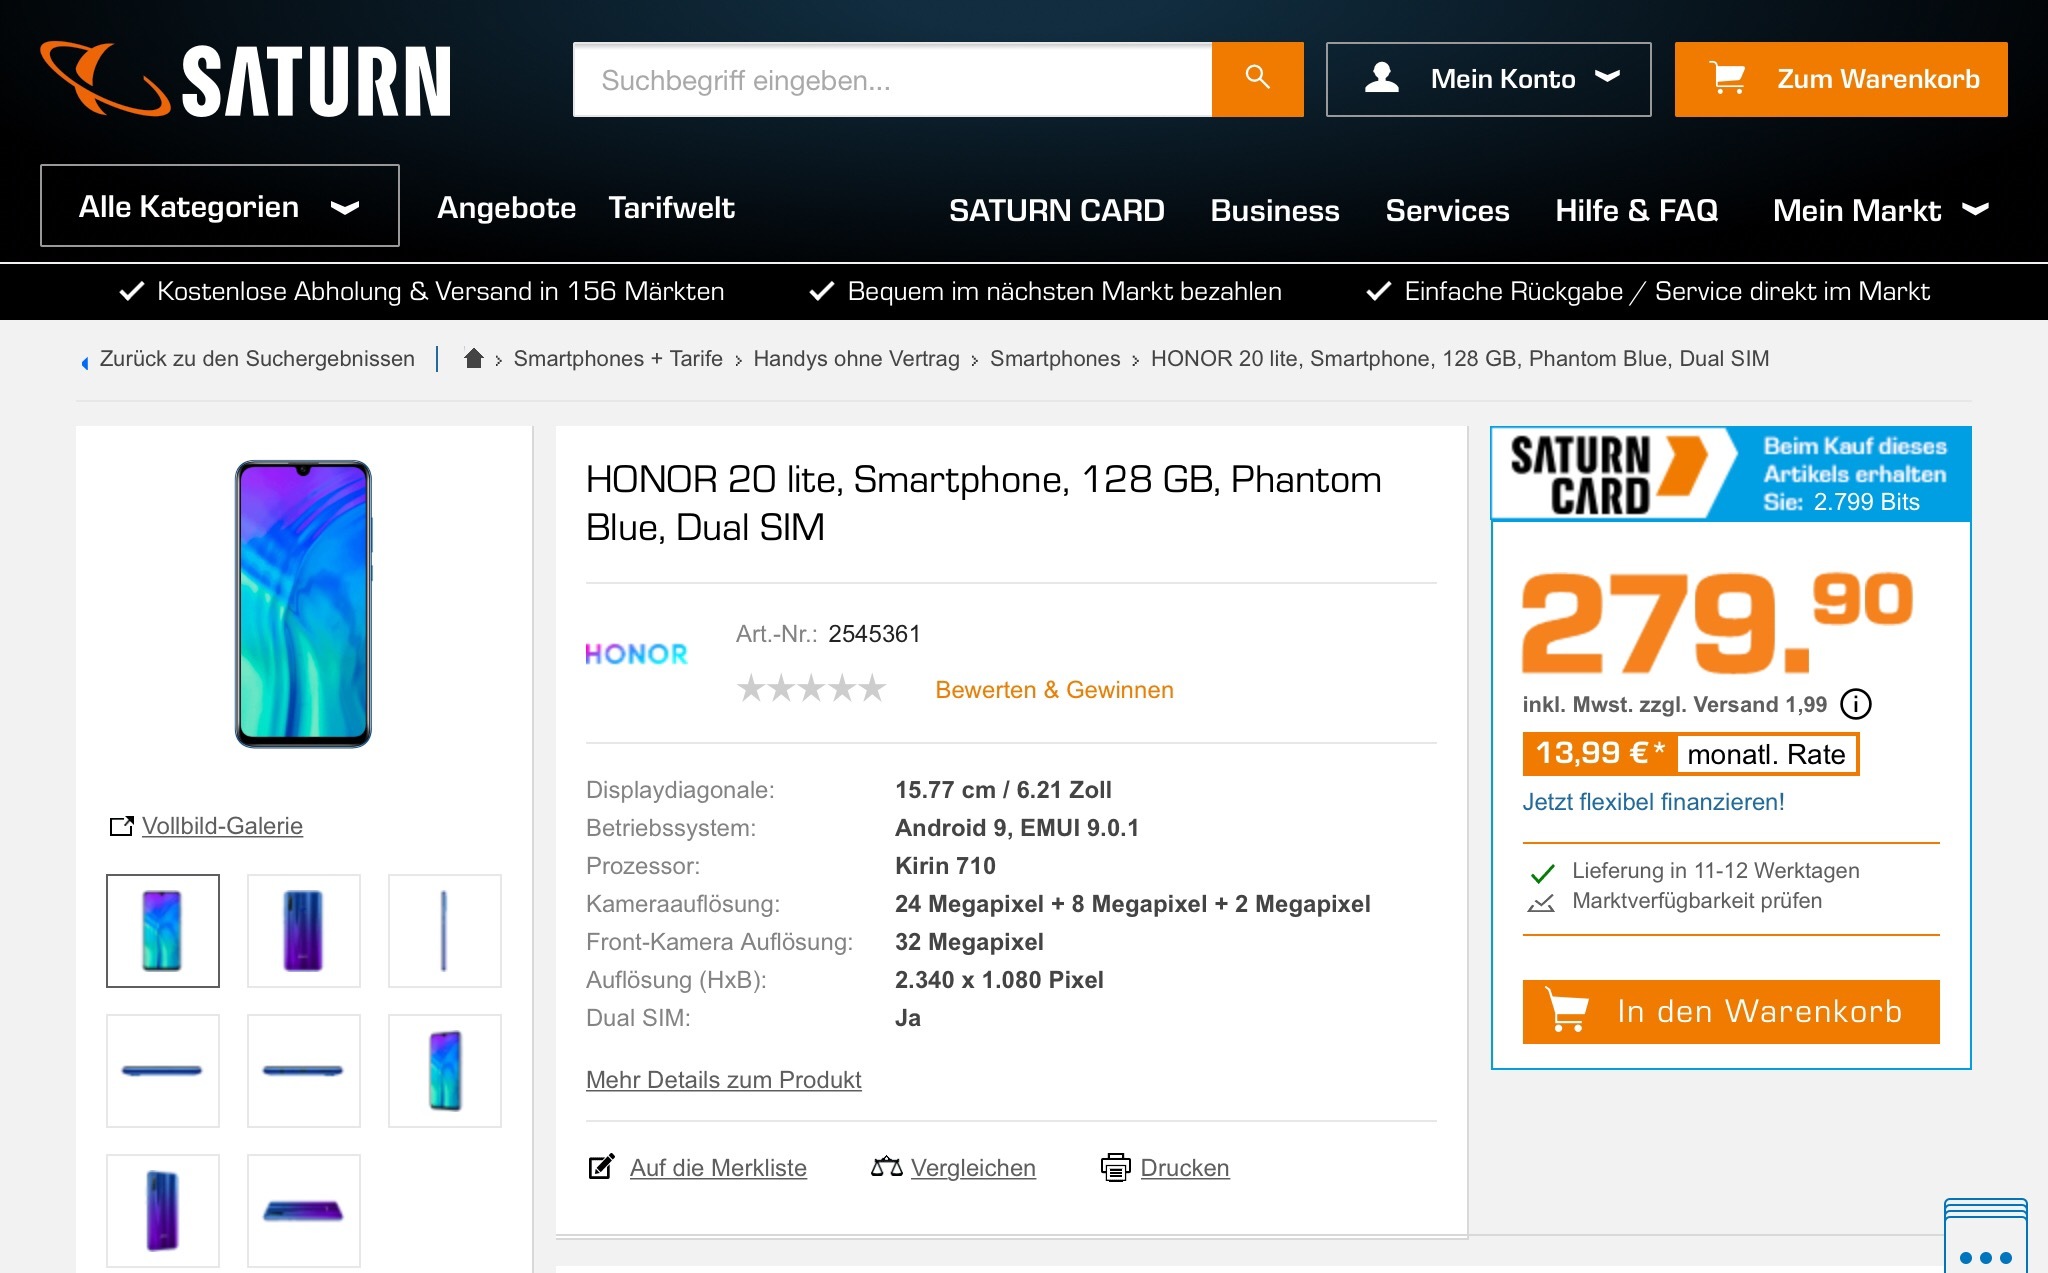The width and height of the screenshot is (2048, 1273).
Task: Open the Vollbild-Galerie link
Action: 222,826
